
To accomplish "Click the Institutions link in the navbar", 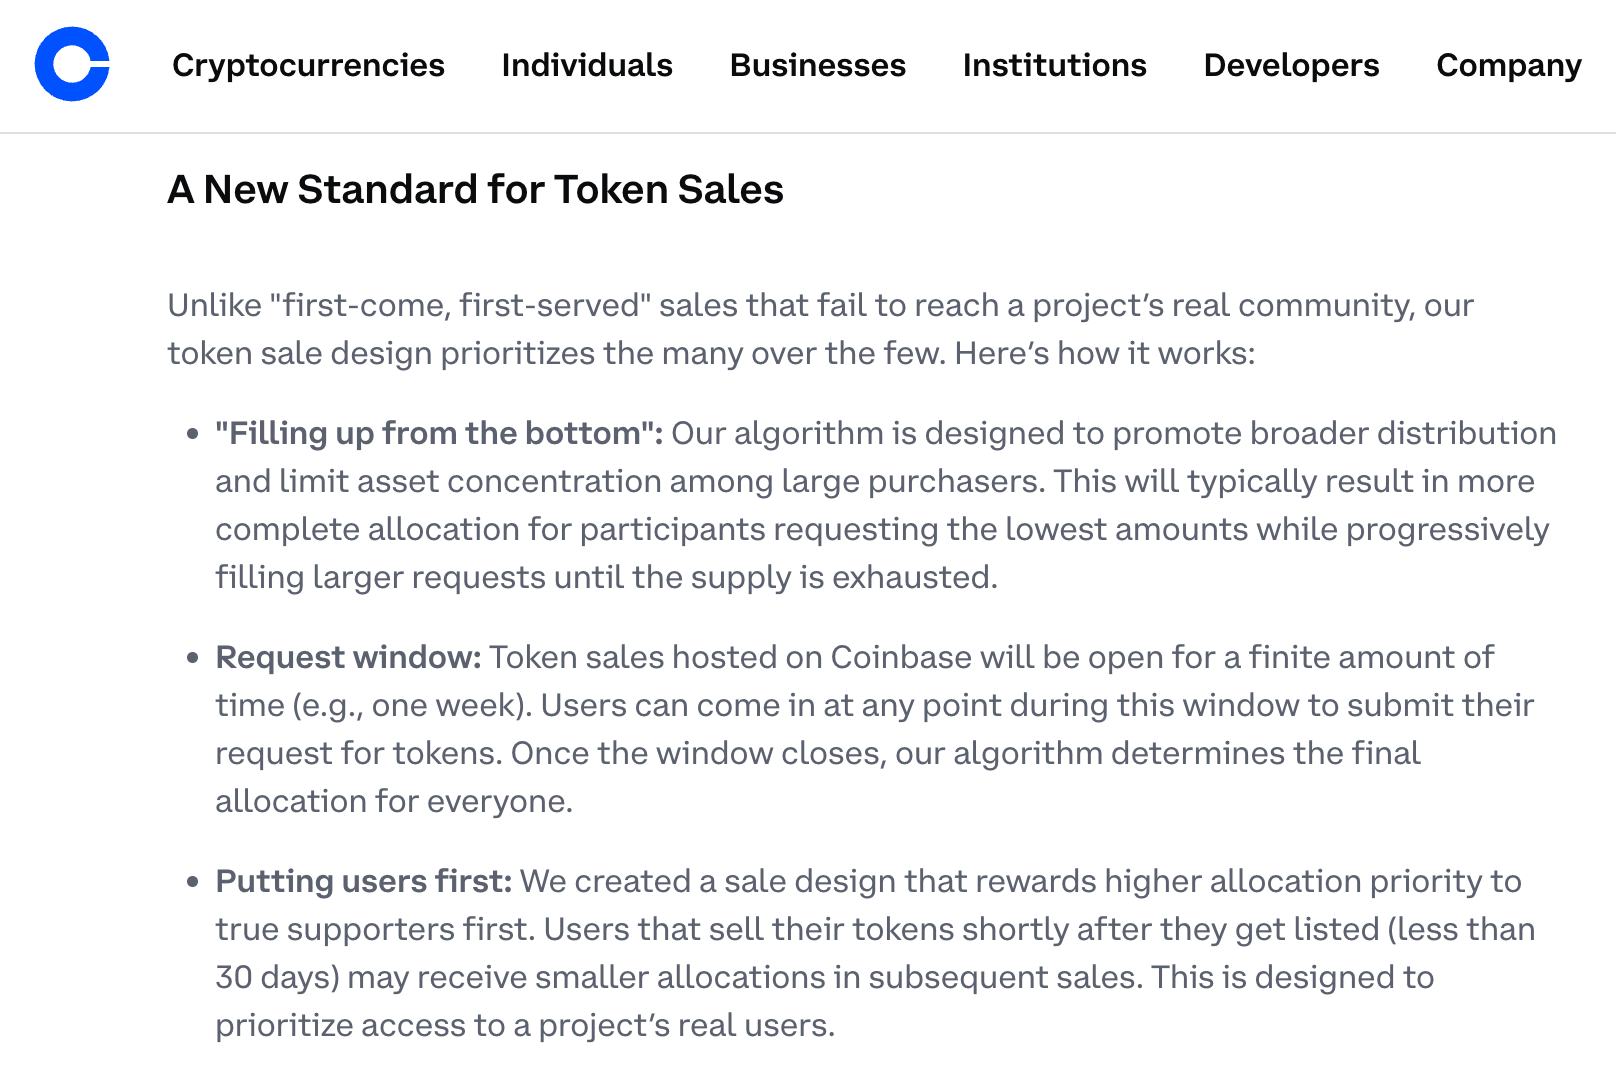I will [1054, 66].
